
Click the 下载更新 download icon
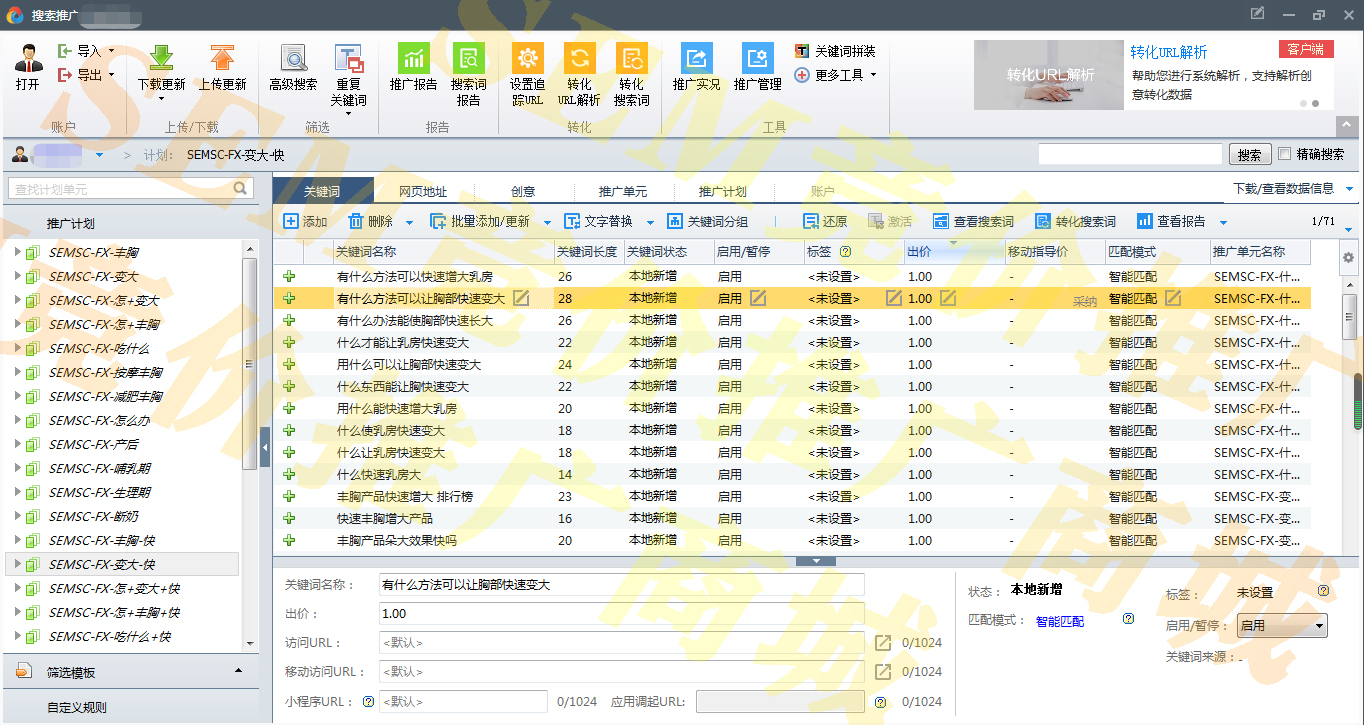click(161, 58)
